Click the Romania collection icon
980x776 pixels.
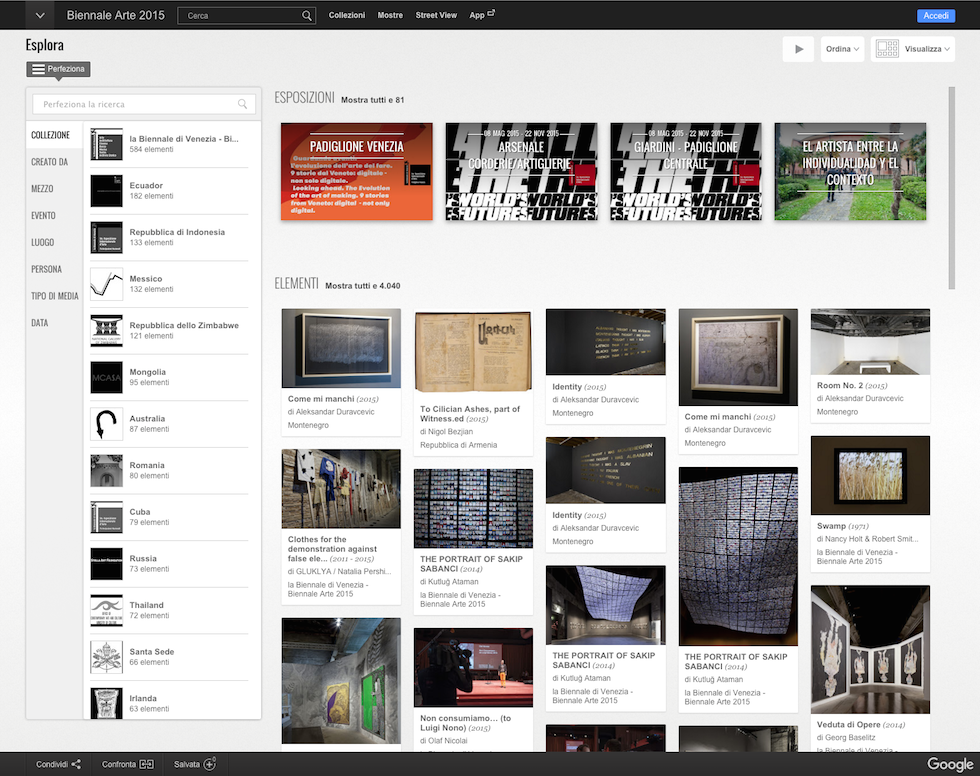(x=106, y=470)
